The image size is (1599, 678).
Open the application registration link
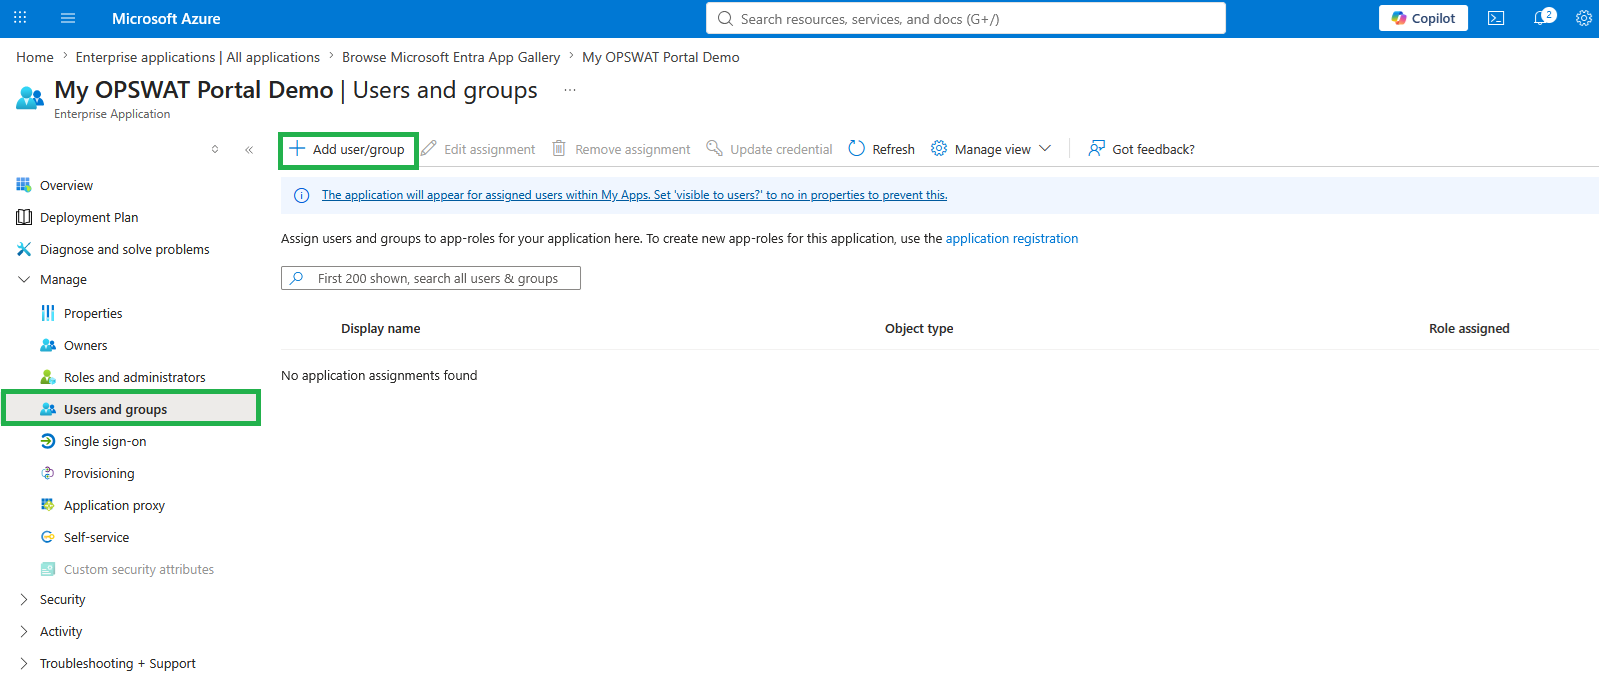click(x=1012, y=238)
